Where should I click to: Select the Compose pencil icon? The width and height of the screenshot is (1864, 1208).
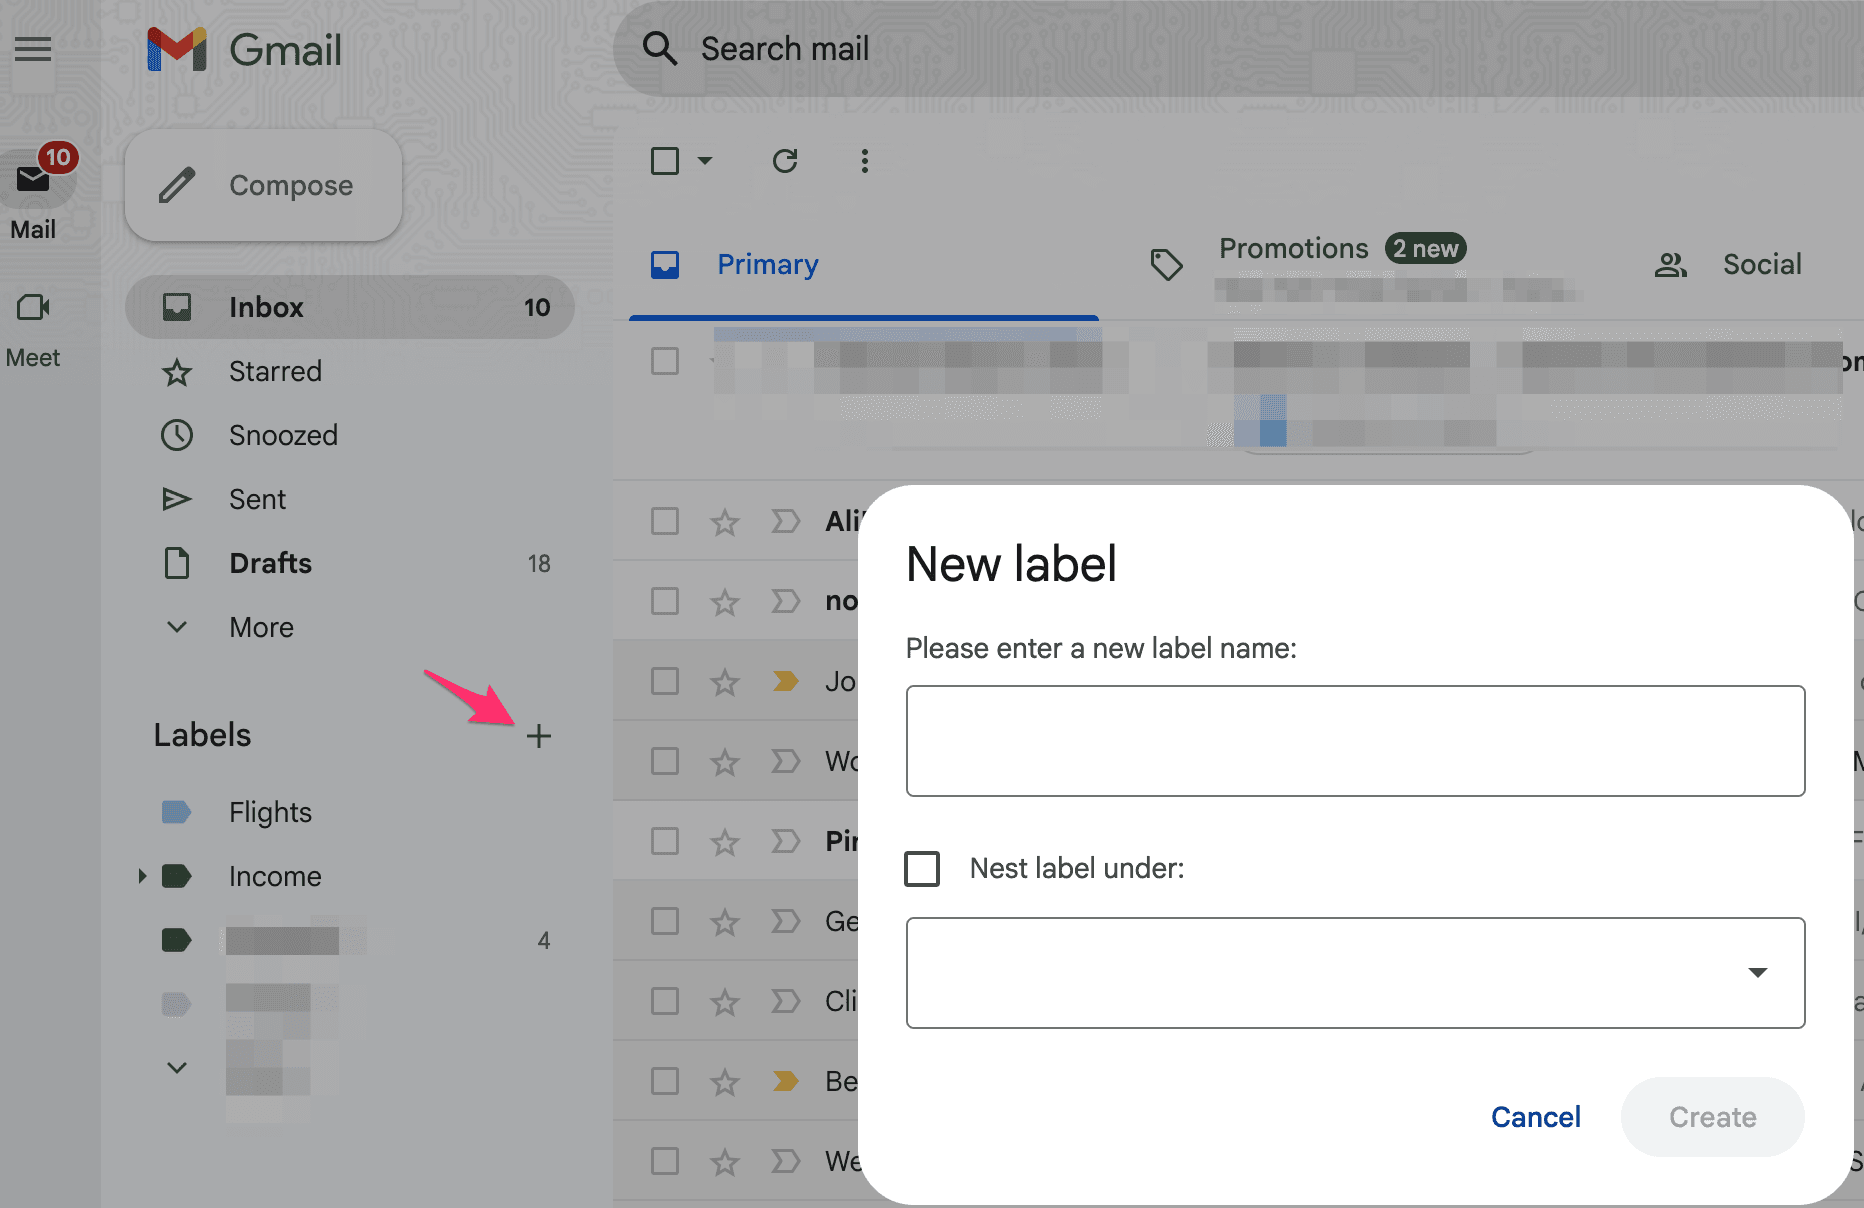(177, 184)
